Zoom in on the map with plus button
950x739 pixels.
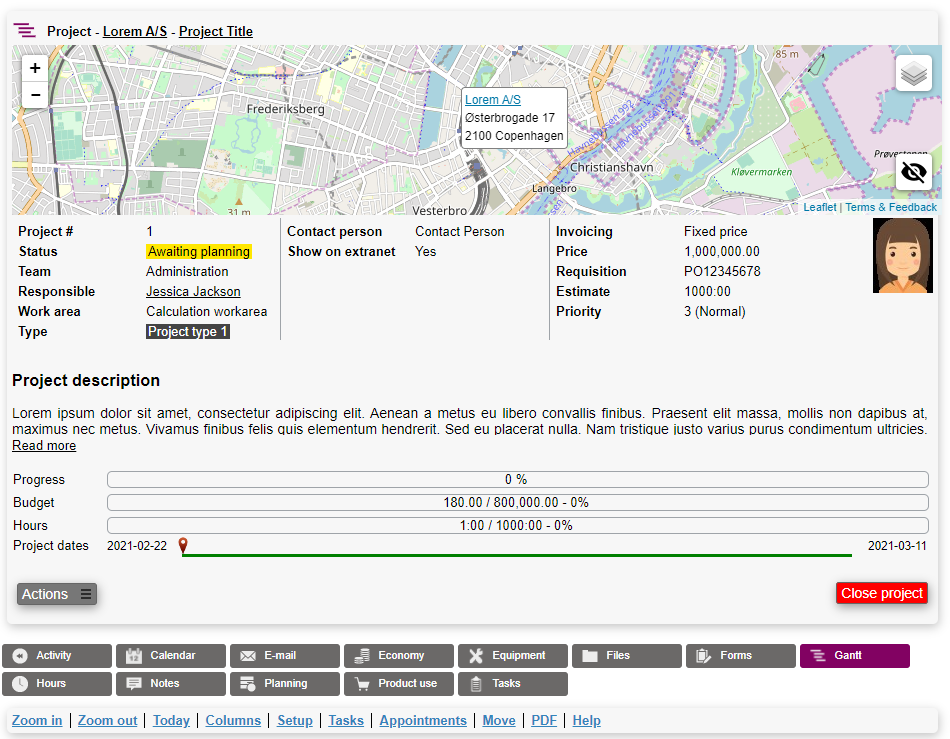coord(35,69)
